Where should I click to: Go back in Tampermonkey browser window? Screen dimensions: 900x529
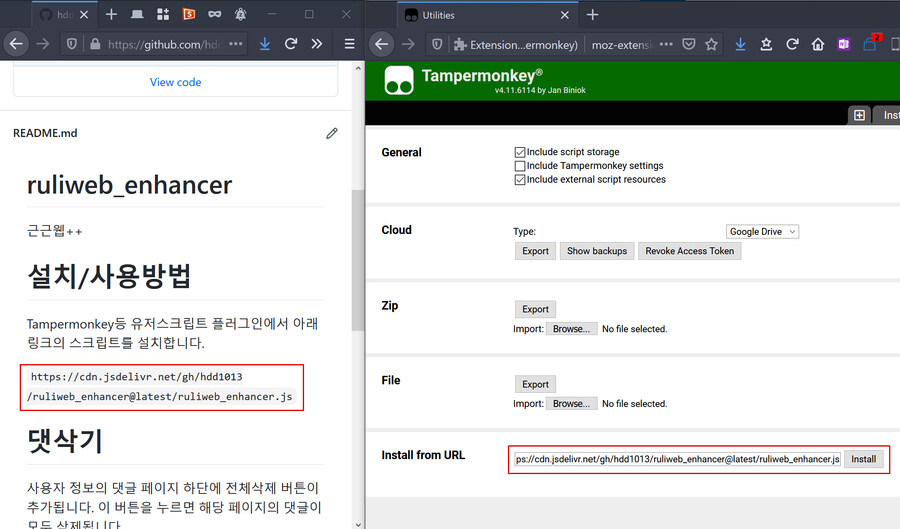382,44
